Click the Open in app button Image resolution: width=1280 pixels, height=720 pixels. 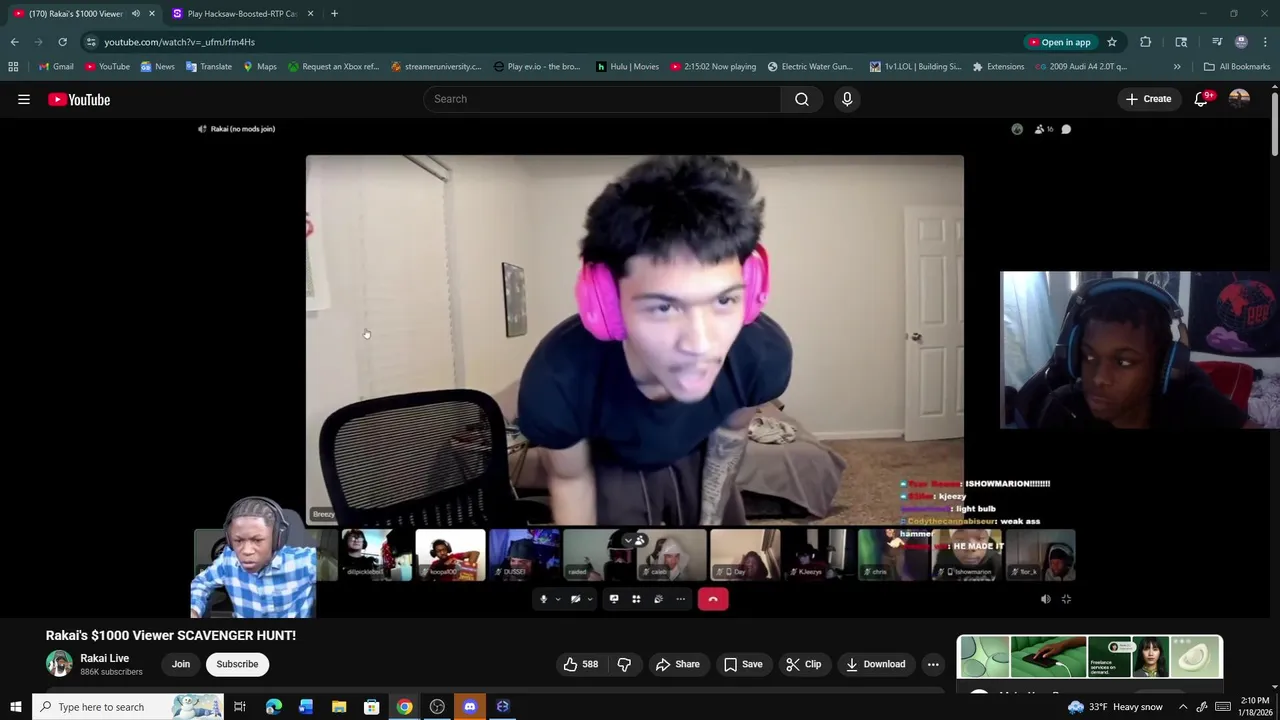coord(1060,42)
